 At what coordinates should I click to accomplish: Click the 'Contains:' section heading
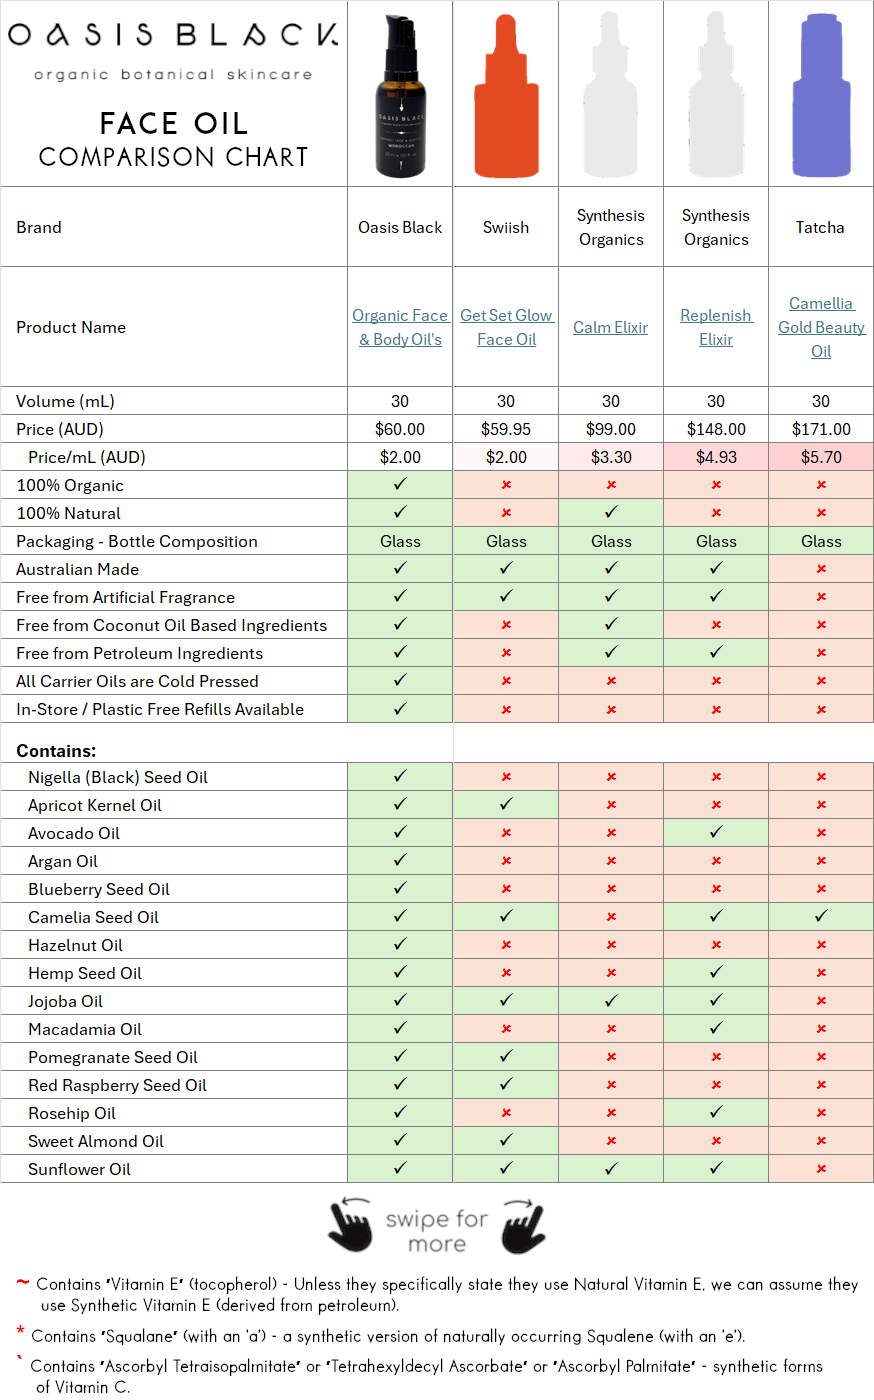(x=56, y=751)
